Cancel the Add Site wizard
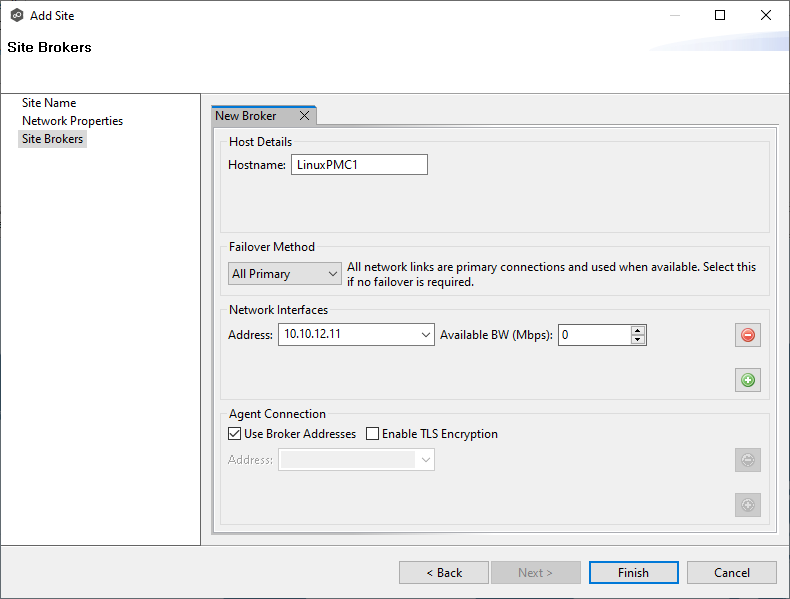The image size is (790, 599). coord(732,573)
